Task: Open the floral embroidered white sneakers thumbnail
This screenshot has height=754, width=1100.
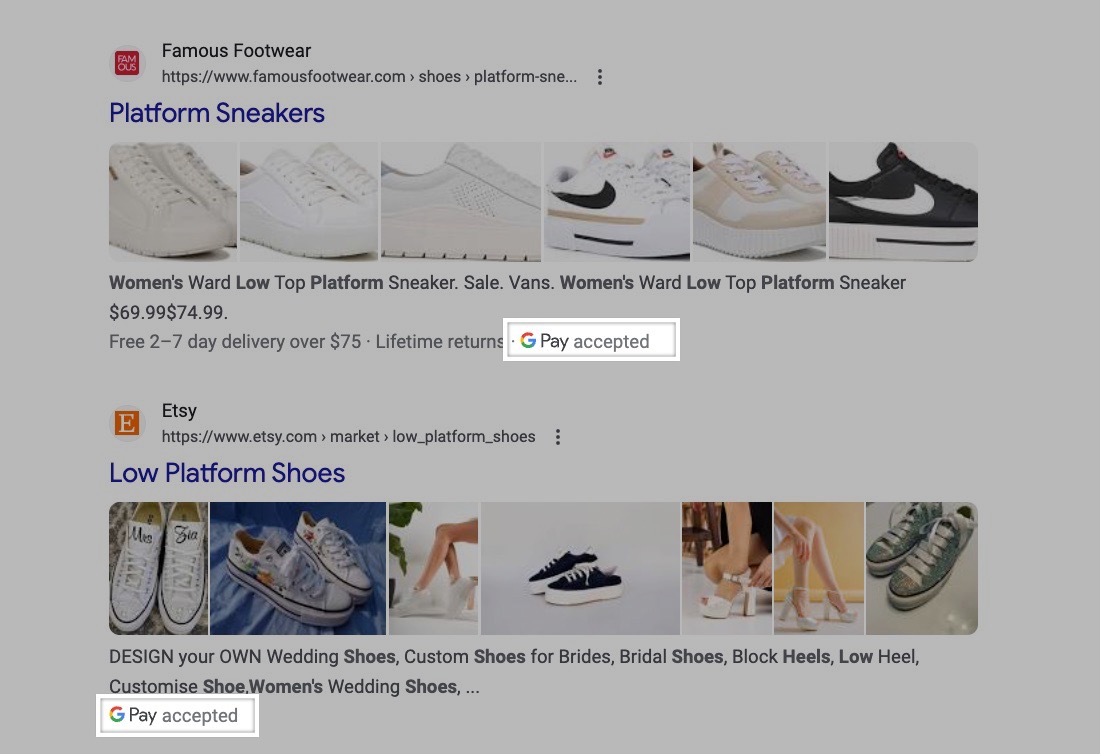Action: [x=298, y=568]
